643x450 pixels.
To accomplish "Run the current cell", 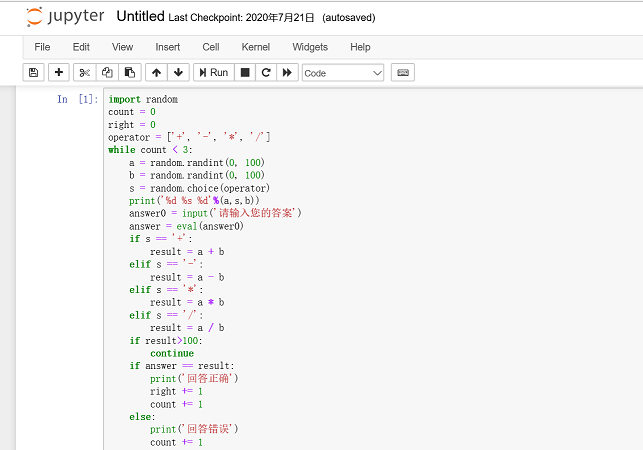I will click(214, 73).
